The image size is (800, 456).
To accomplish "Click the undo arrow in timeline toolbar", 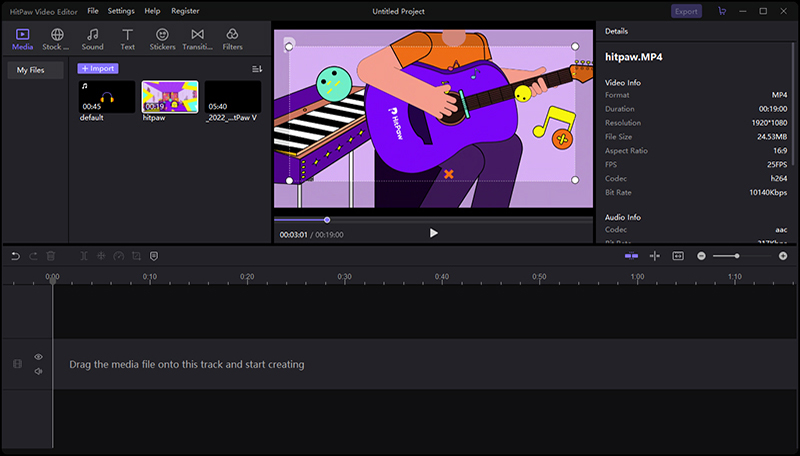I will click(x=15, y=256).
